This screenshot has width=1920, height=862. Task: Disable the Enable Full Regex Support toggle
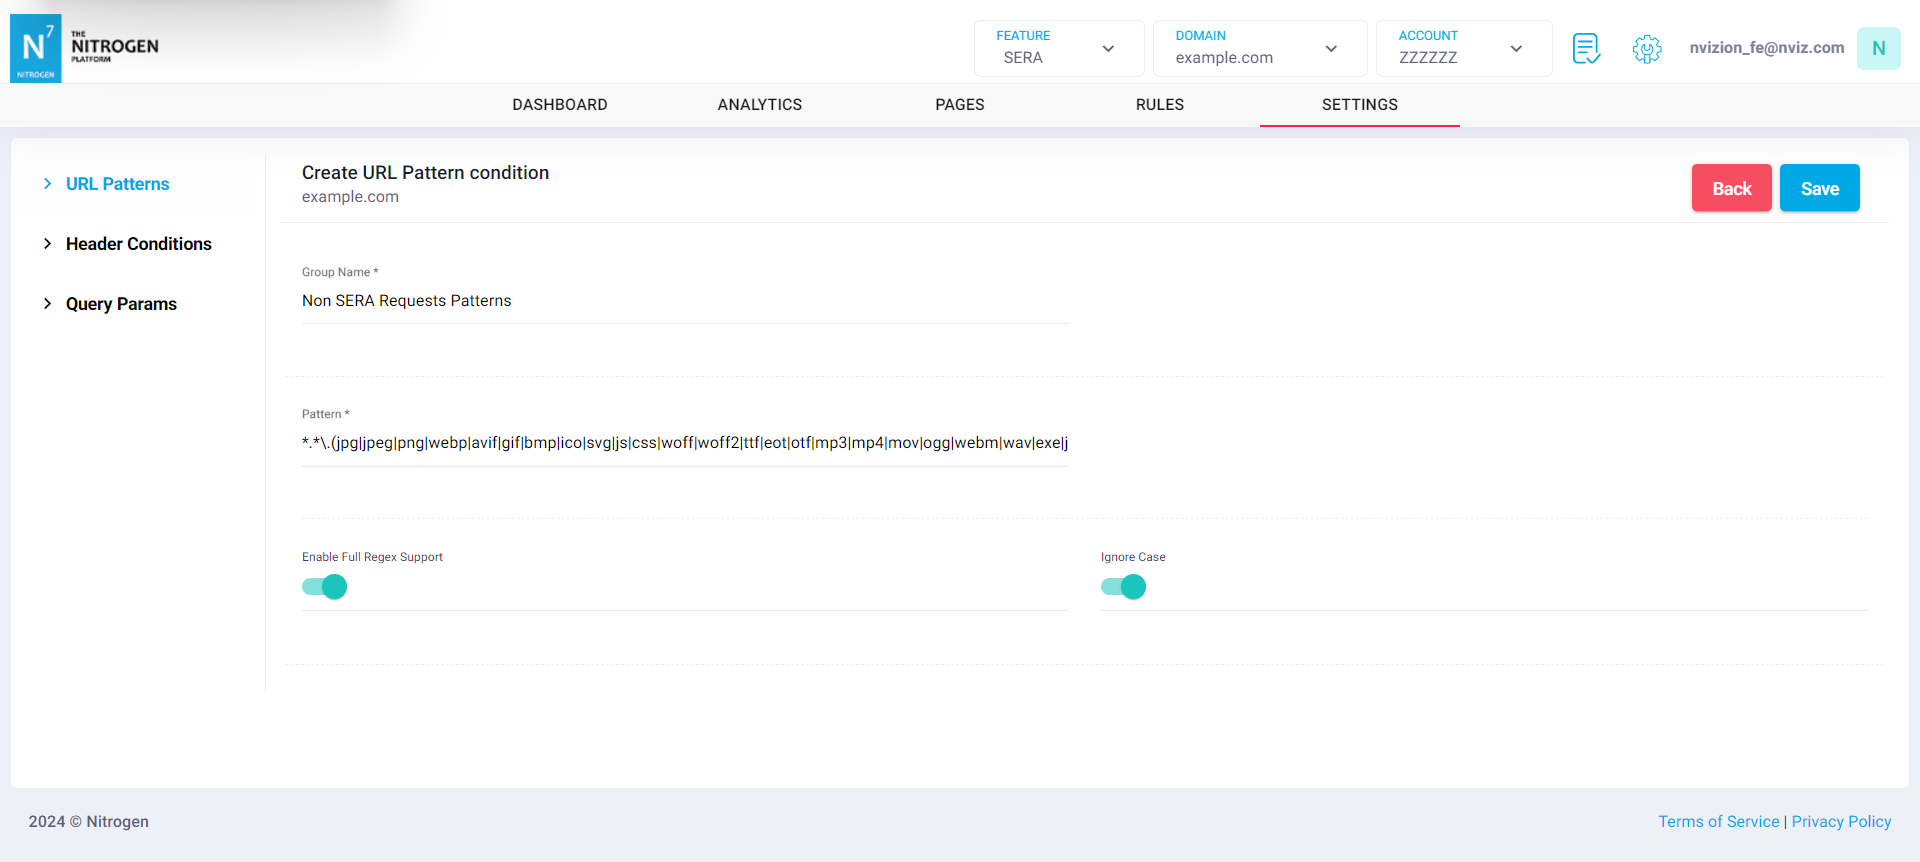coord(325,587)
